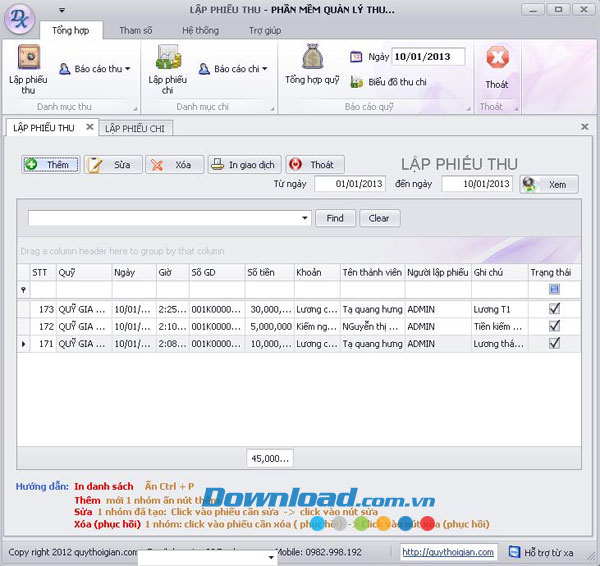The image size is (600, 566).
Task: Open the search text combo box dropdown
Action: pyautogui.click(x=304, y=218)
